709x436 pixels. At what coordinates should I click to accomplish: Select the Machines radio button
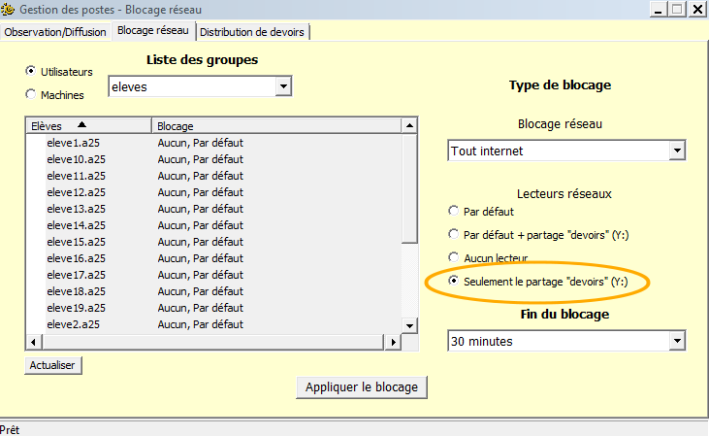click(x=30, y=94)
